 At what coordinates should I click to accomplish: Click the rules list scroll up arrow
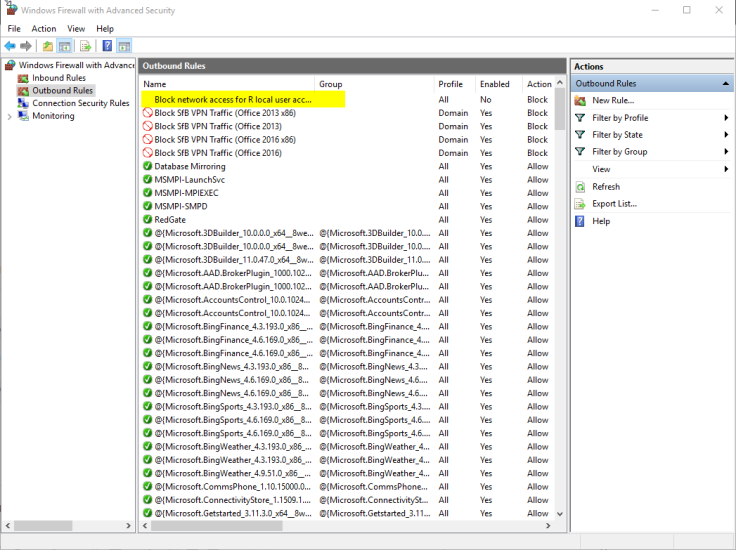click(560, 83)
